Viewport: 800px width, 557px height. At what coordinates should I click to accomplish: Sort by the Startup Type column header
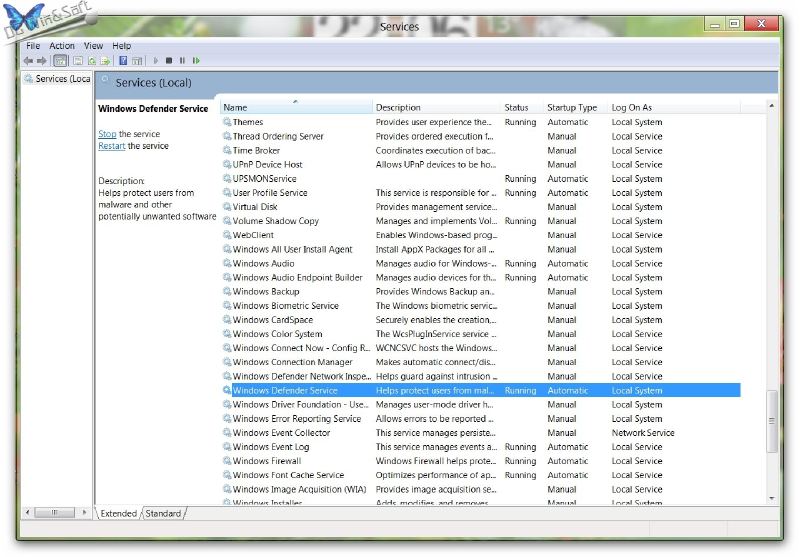[576, 108]
